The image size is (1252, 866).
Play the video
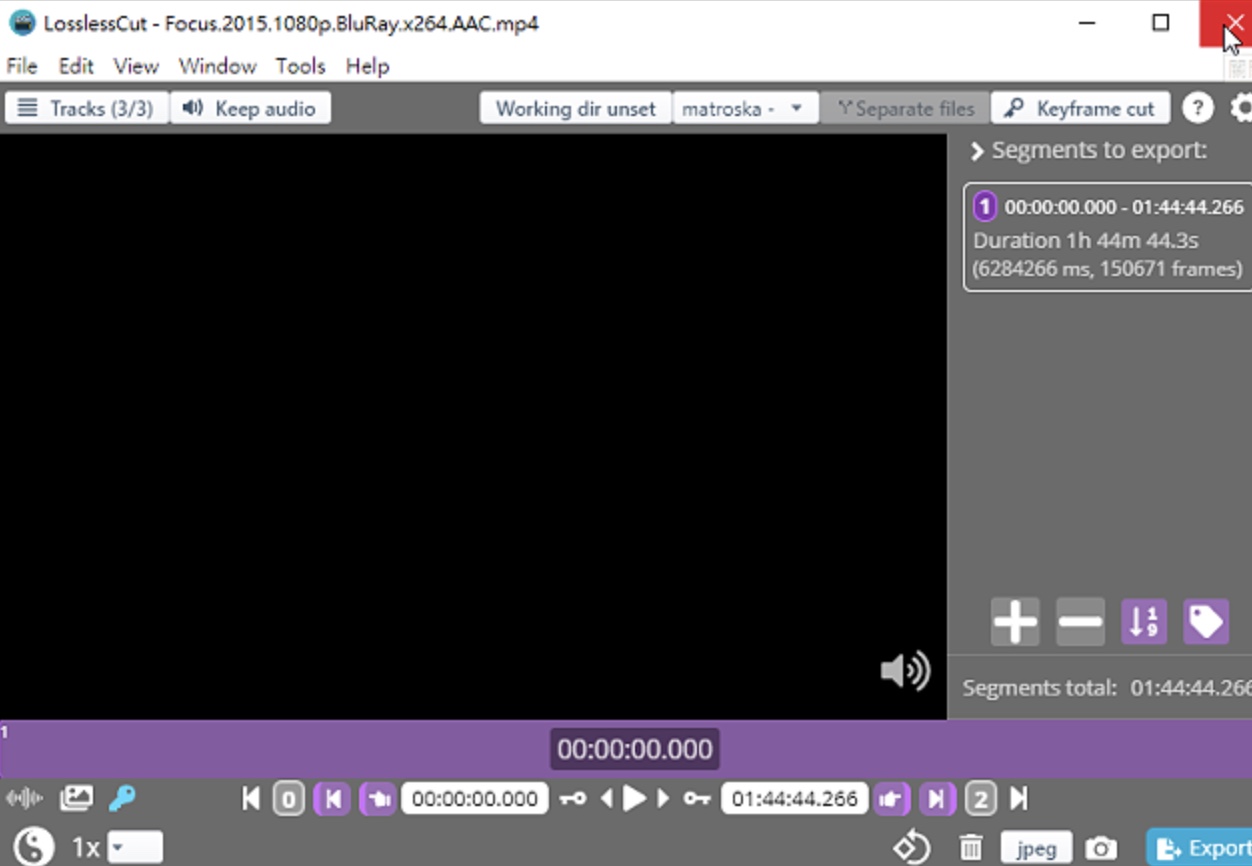(x=635, y=799)
